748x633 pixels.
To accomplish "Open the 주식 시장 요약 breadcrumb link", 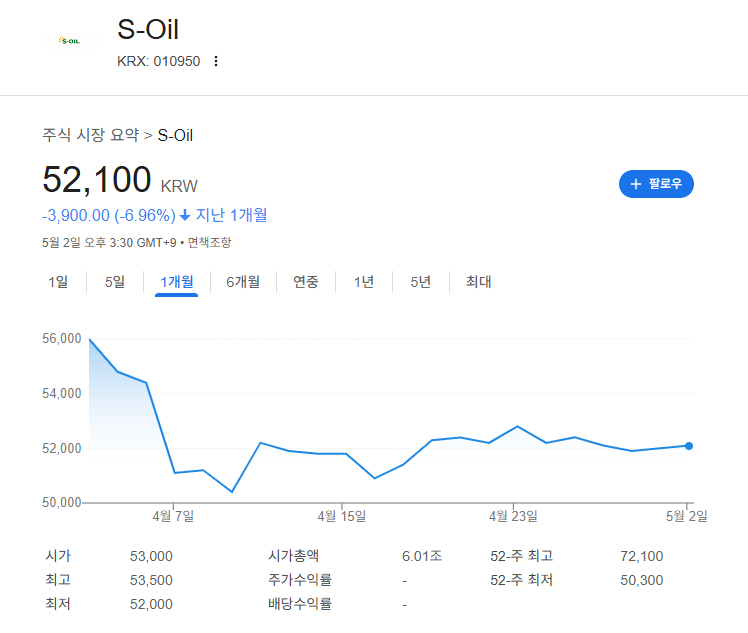I will click(x=91, y=135).
